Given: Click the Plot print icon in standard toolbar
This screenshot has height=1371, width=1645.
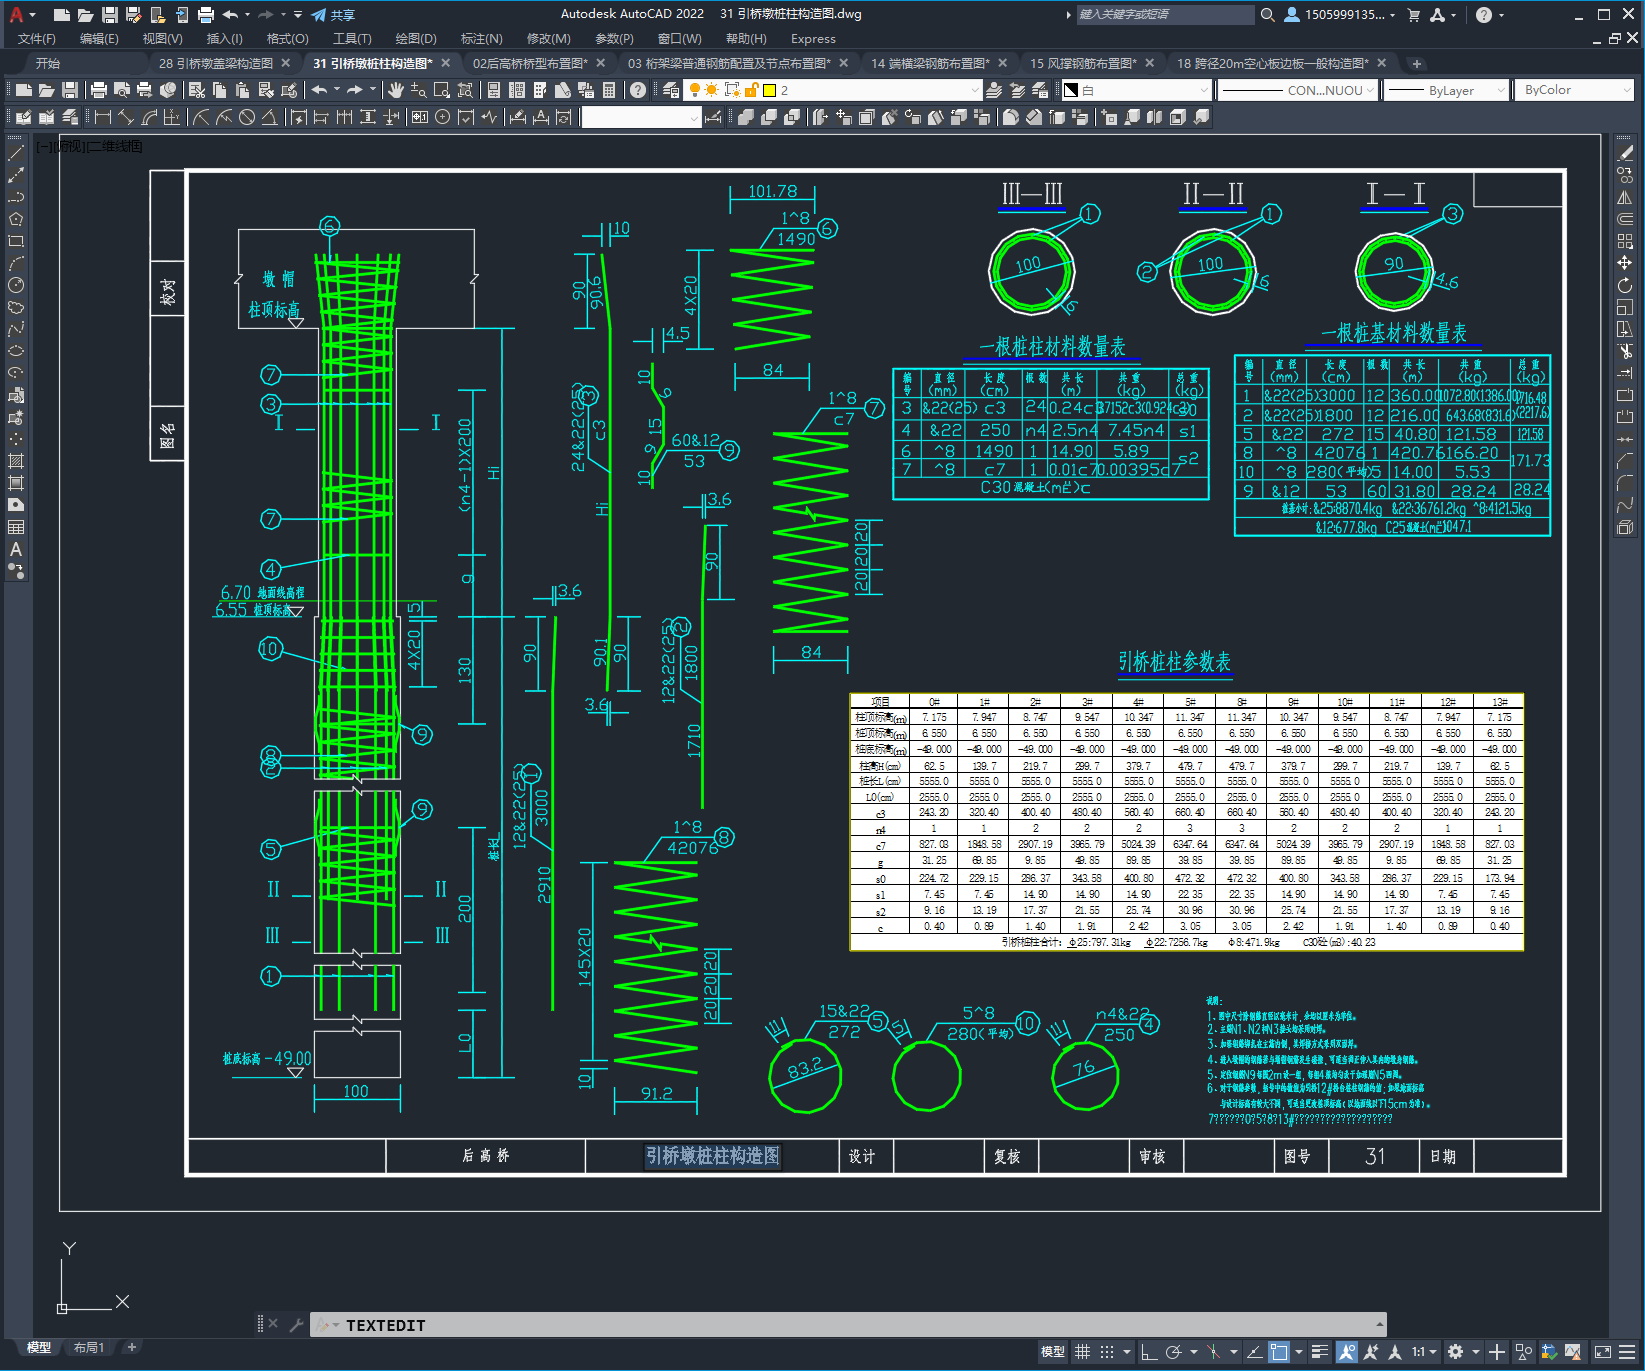Looking at the screenshot, I should [98, 90].
